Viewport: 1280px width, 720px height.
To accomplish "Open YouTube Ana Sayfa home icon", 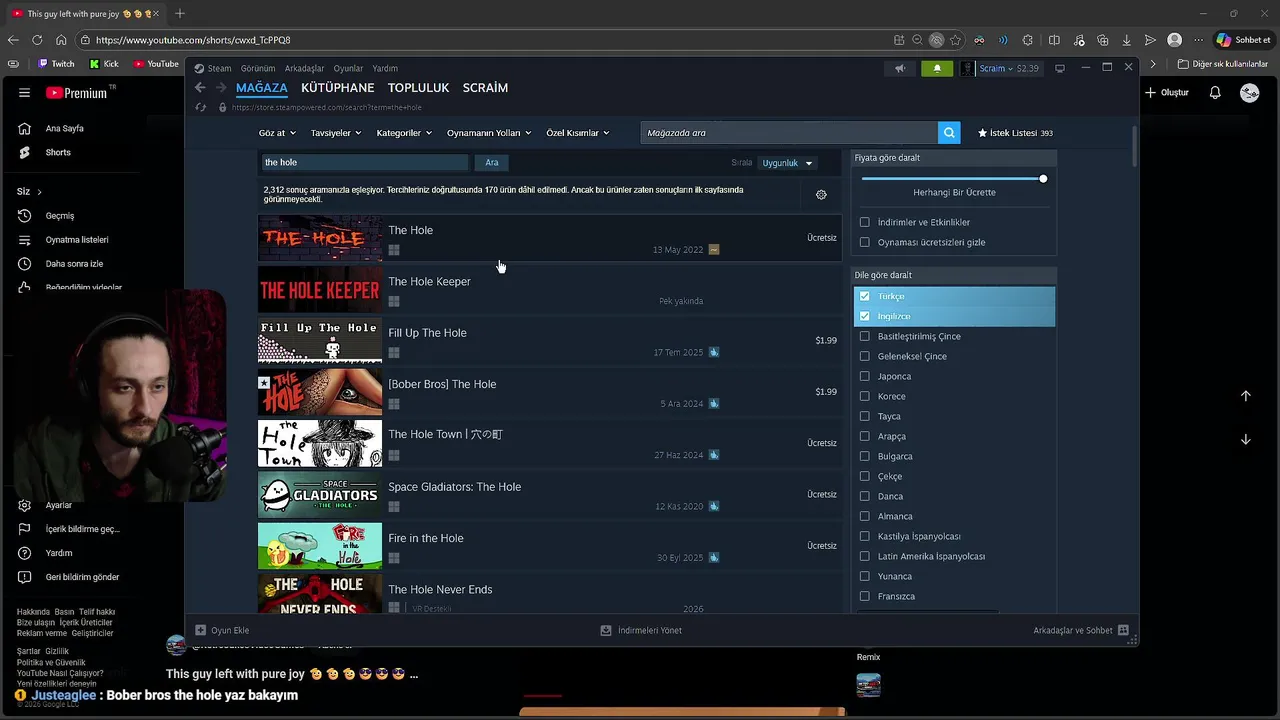I will pos(24,129).
